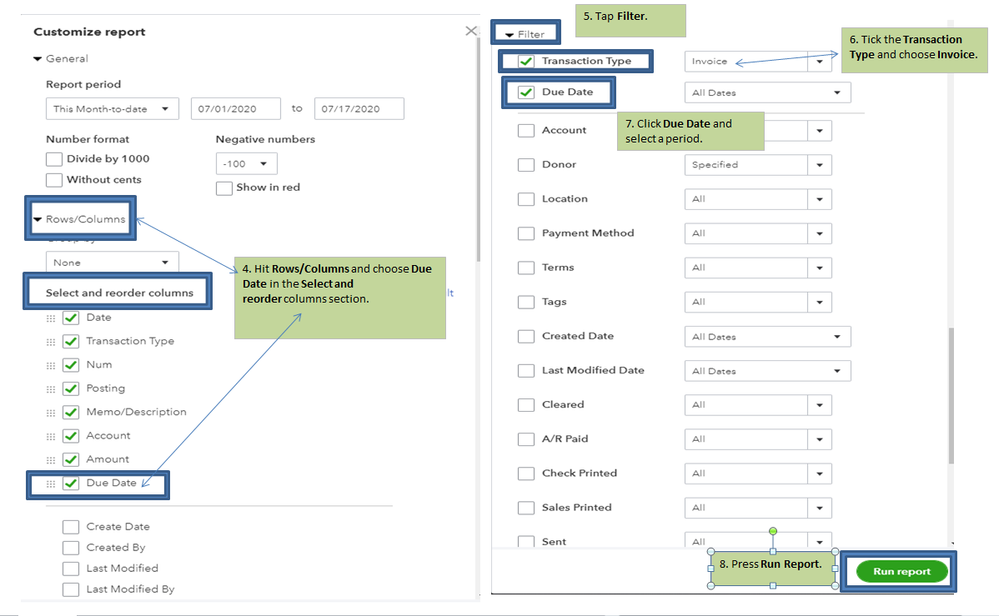Open the This Month-to-date period dropdown
Viewport: 999px width, 616px height.
pos(112,109)
